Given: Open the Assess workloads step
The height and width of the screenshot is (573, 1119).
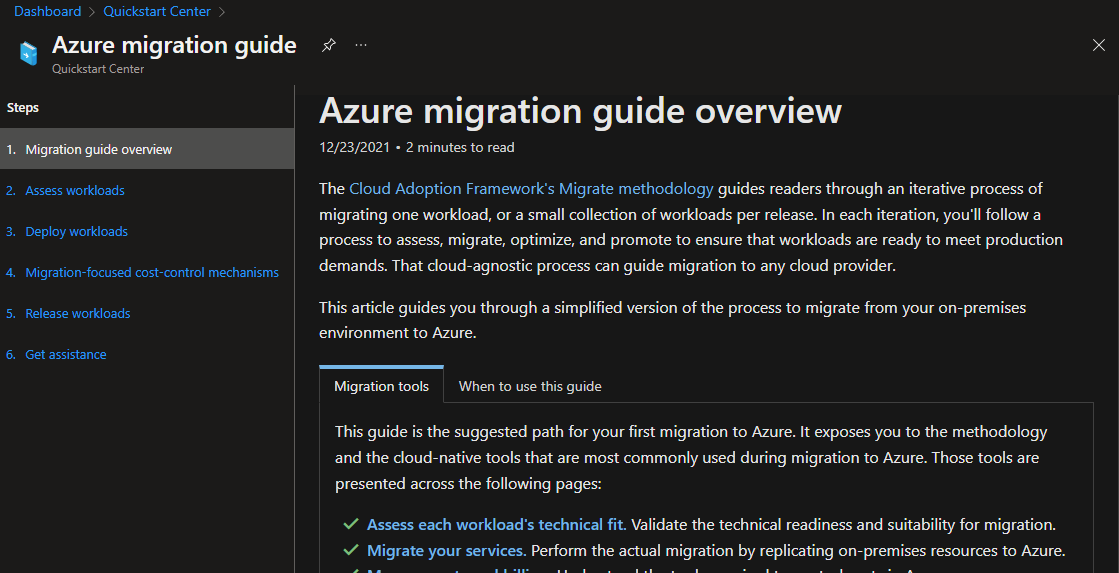Looking at the screenshot, I should [75, 190].
